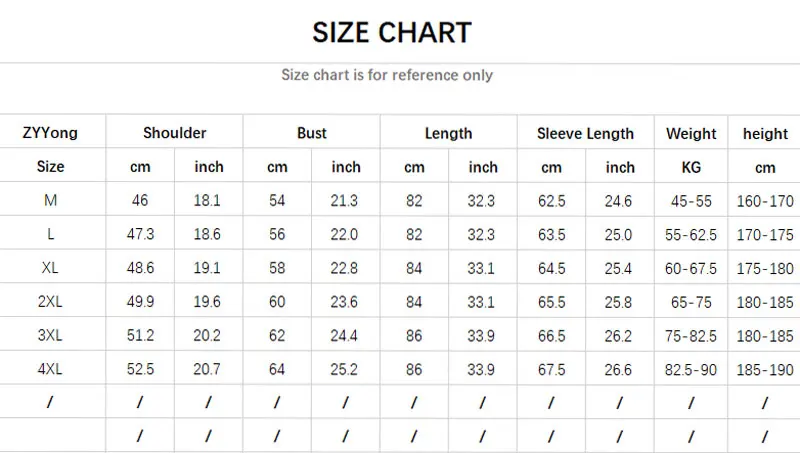
Task: Click the 'Size chart is for reference only' note
Action: (387, 75)
